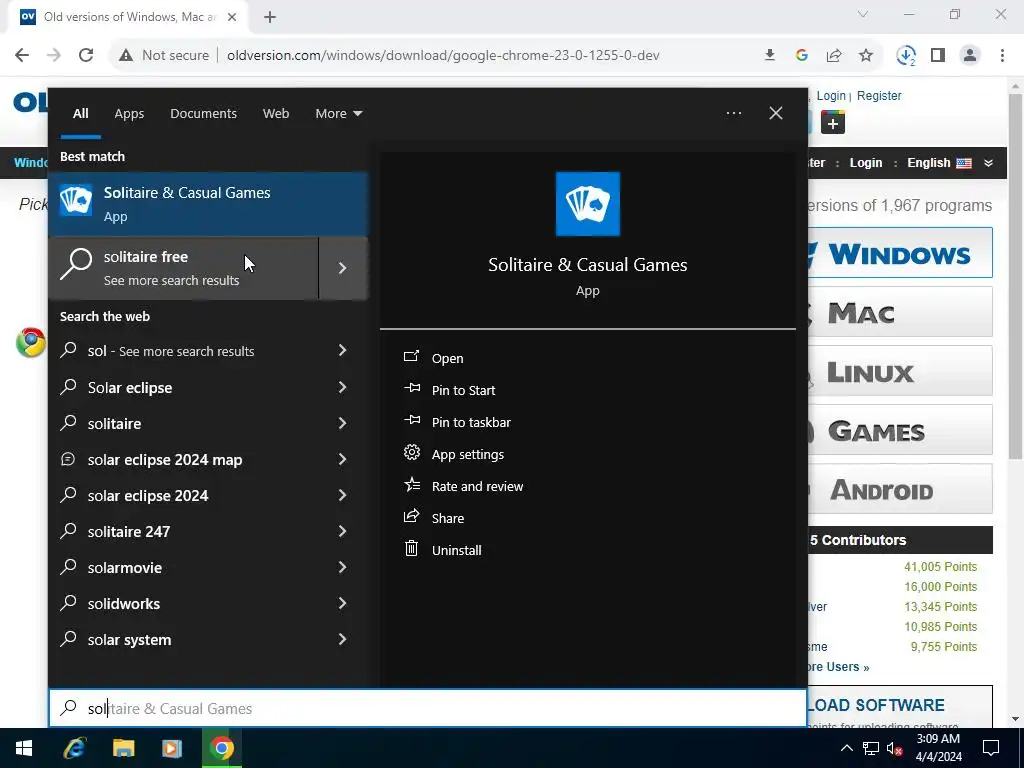The width and height of the screenshot is (1024, 768).
Task: Expand arrow for solar eclipse 2024 map
Action: coord(343,459)
